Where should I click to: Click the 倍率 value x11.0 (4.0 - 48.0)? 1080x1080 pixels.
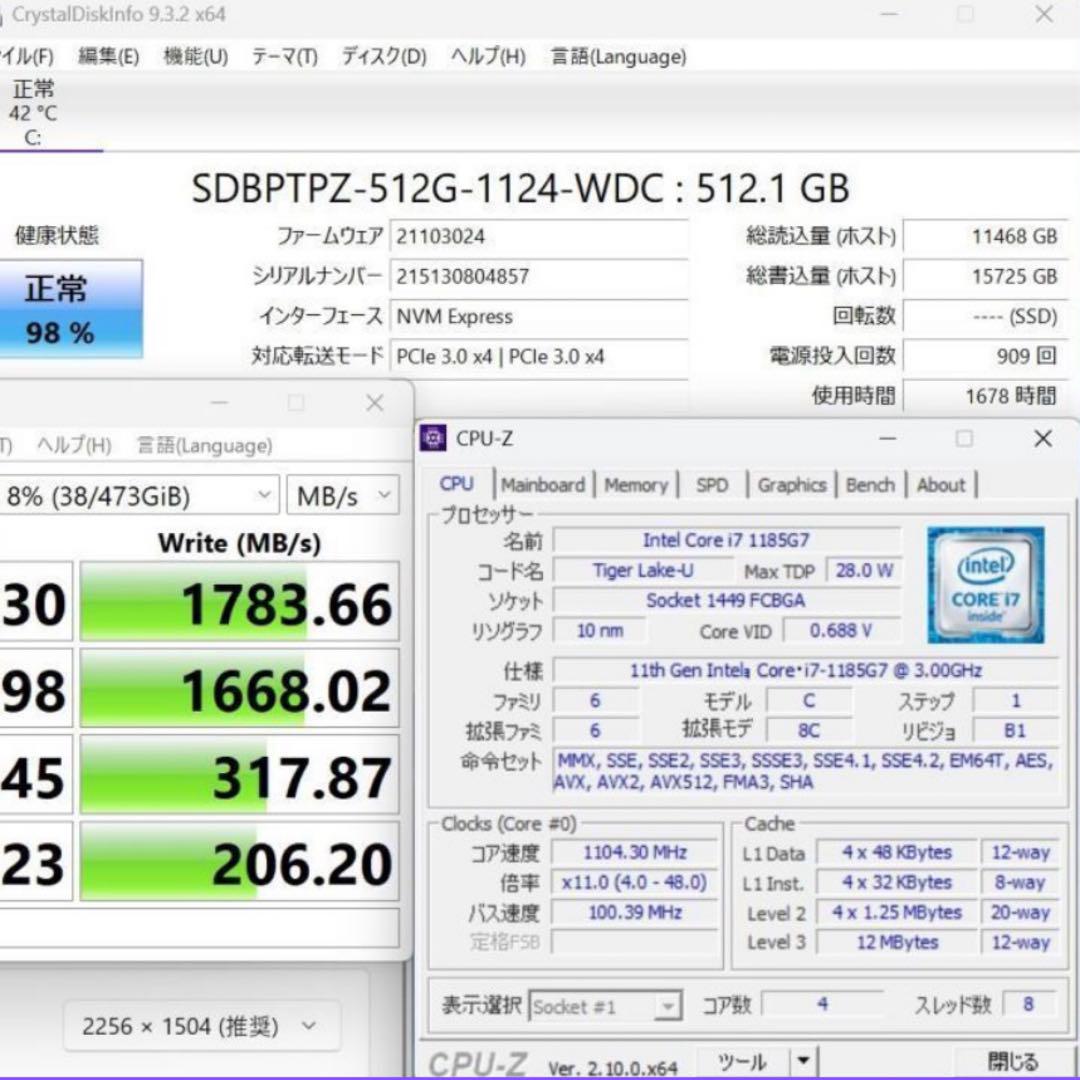click(x=635, y=882)
